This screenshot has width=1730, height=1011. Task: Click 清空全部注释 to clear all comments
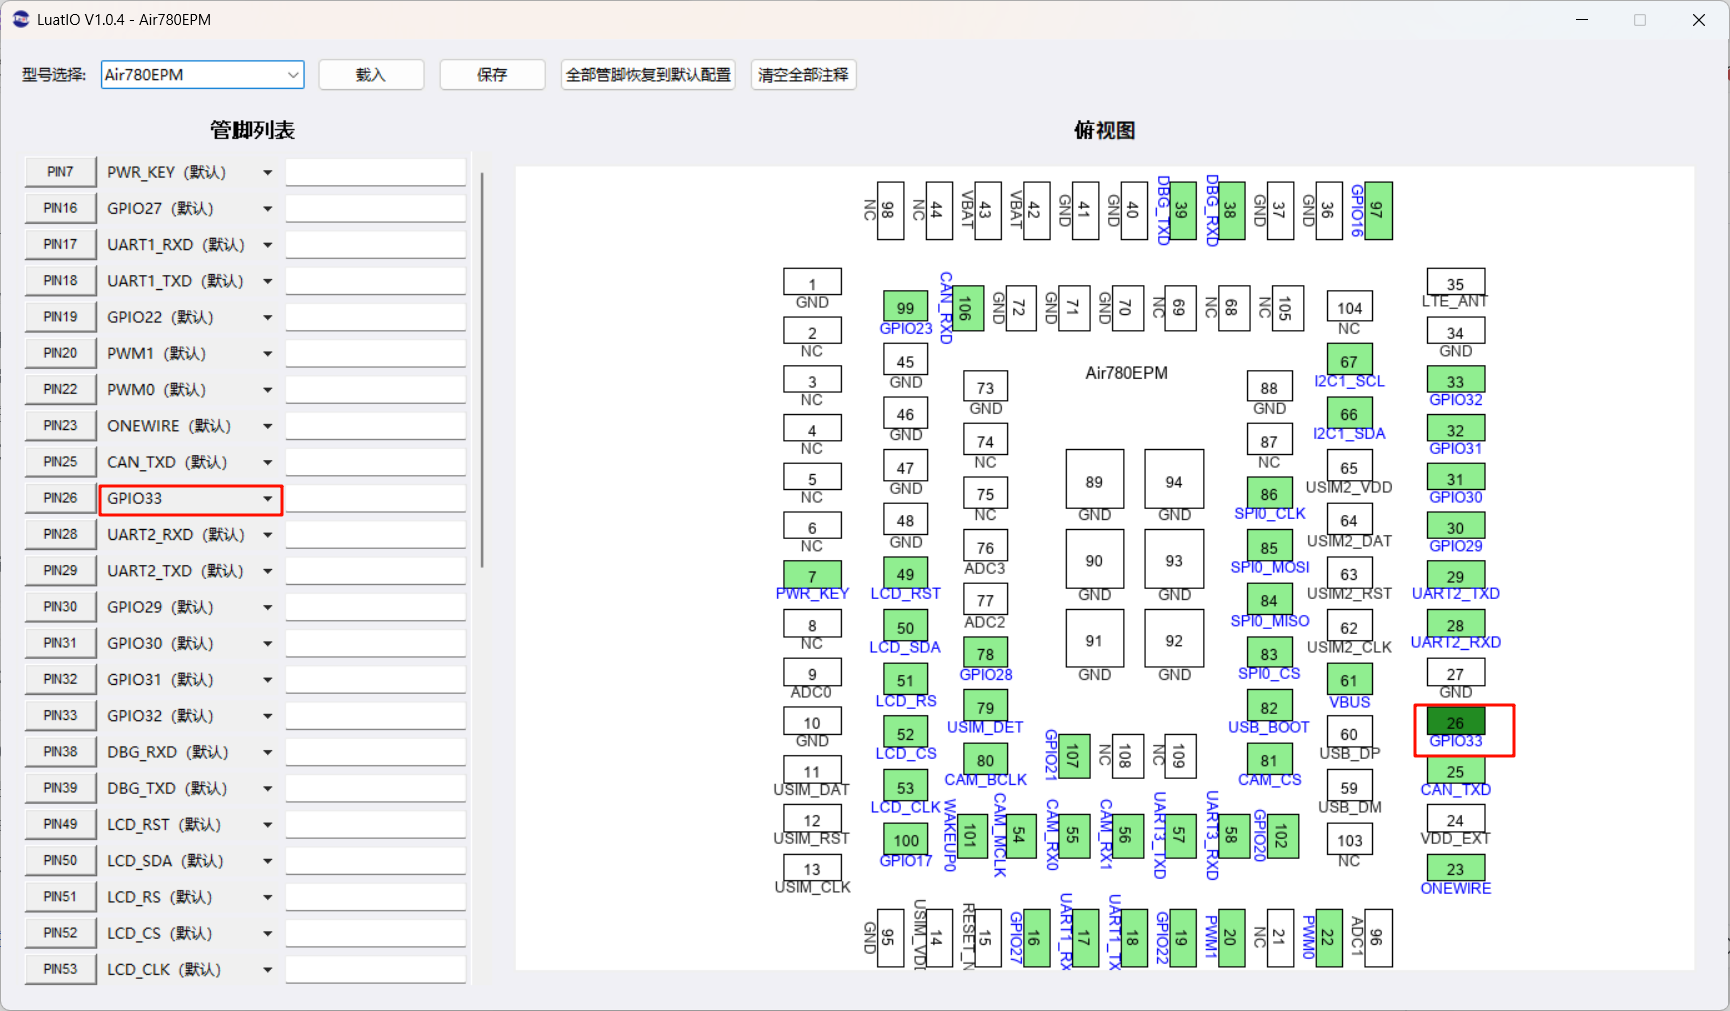803,75
